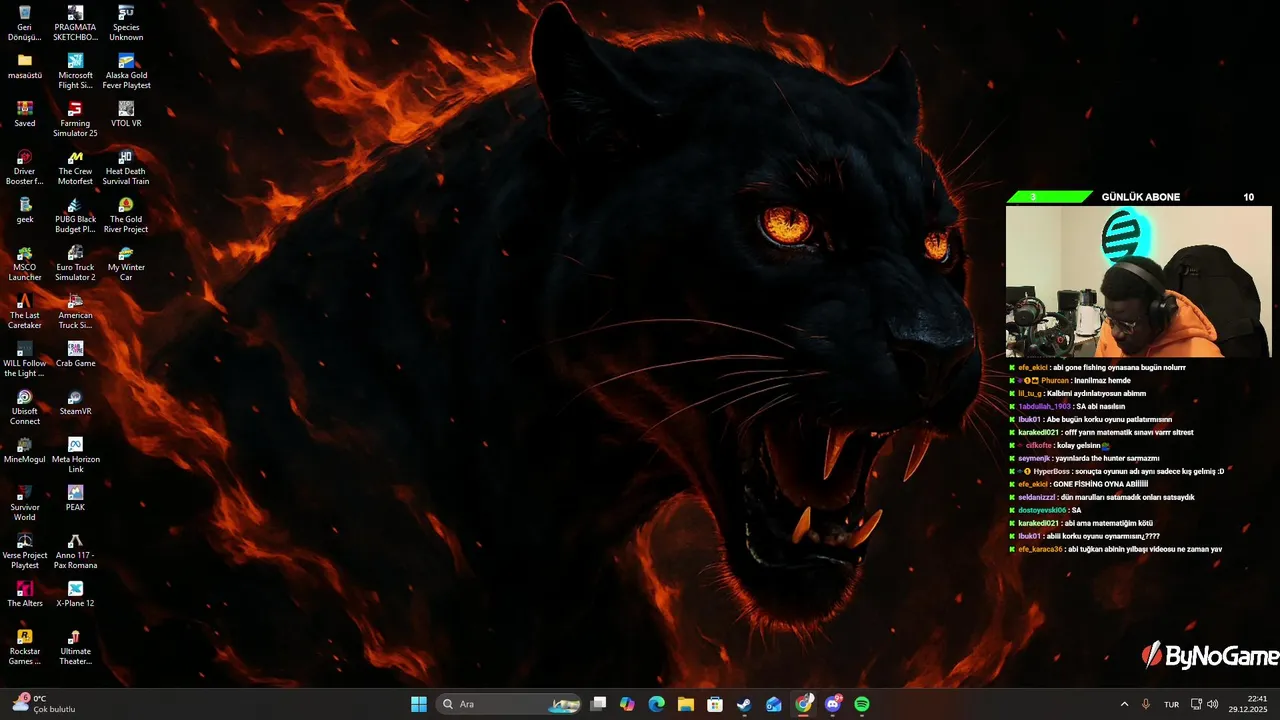
Task: Select the Heat Death Survival Train shortcut
Action: click(126, 167)
